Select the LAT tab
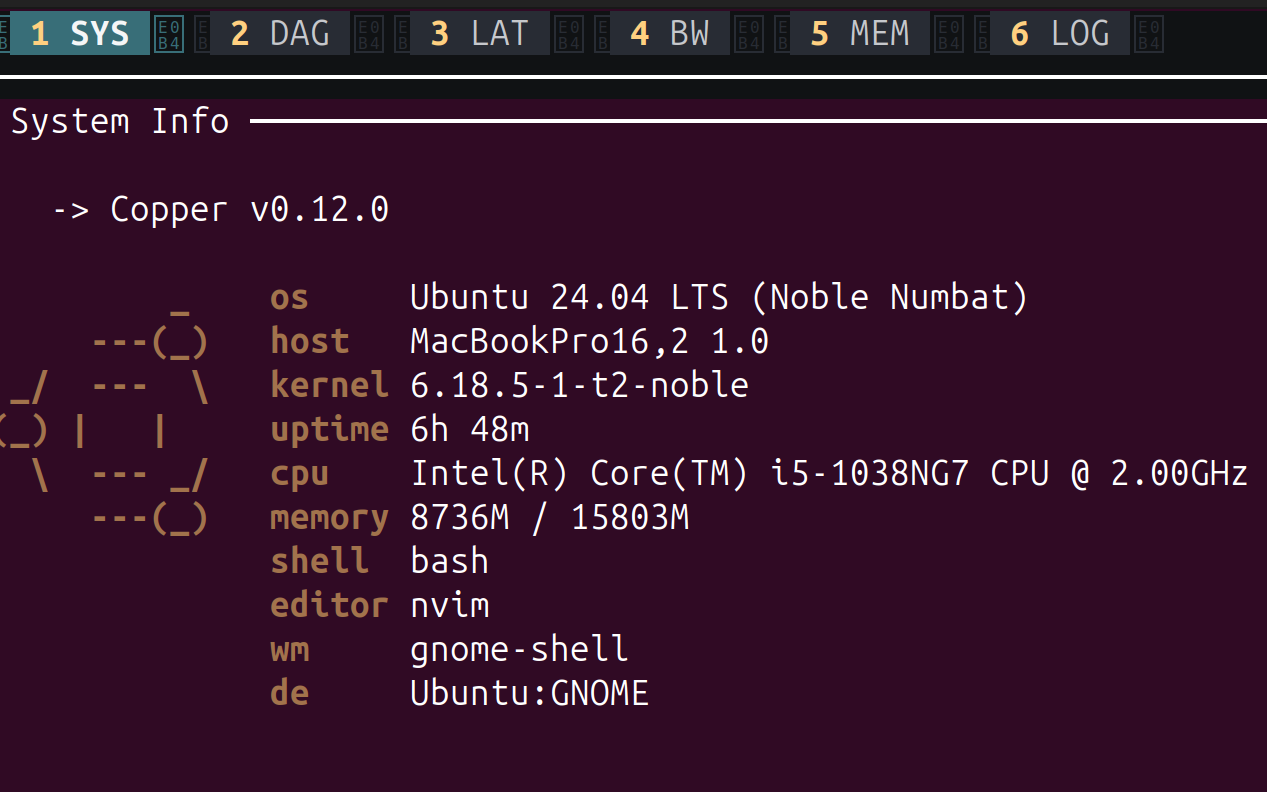The width and height of the screenshot is (1267, 792). tap(480, 33)
